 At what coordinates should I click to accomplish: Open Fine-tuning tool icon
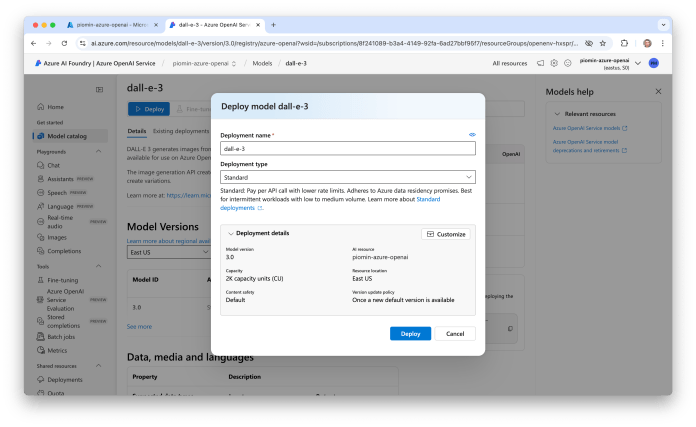click(x=40, y=280)
